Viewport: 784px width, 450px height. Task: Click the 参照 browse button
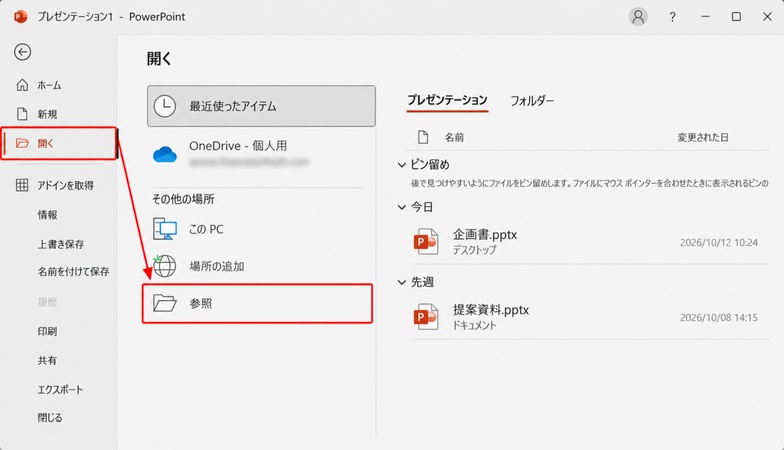coord(258,304)
